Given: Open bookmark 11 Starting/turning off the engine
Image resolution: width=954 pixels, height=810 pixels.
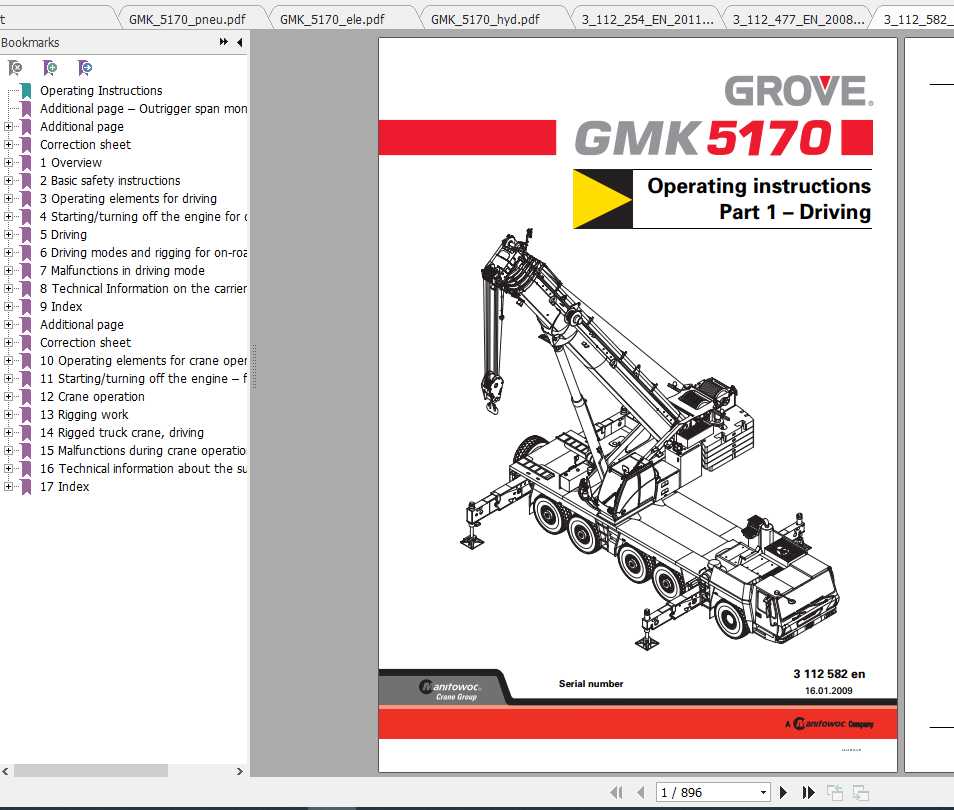Looking at the screenshot, I should pyautogui.click(x=144, y=379).
